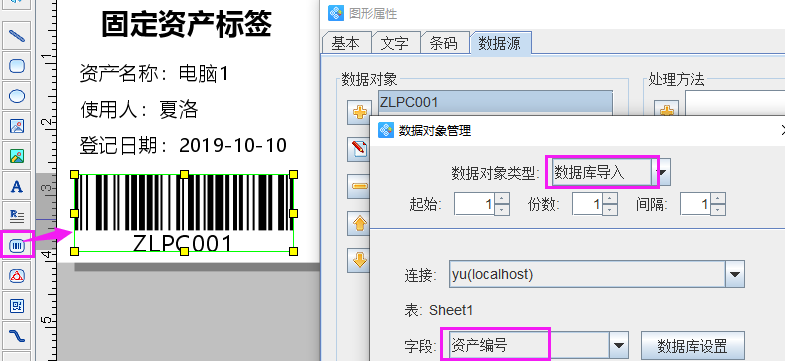Switch to the 基本 tab
The image size is (785, 361).
(x=345, y=43)
